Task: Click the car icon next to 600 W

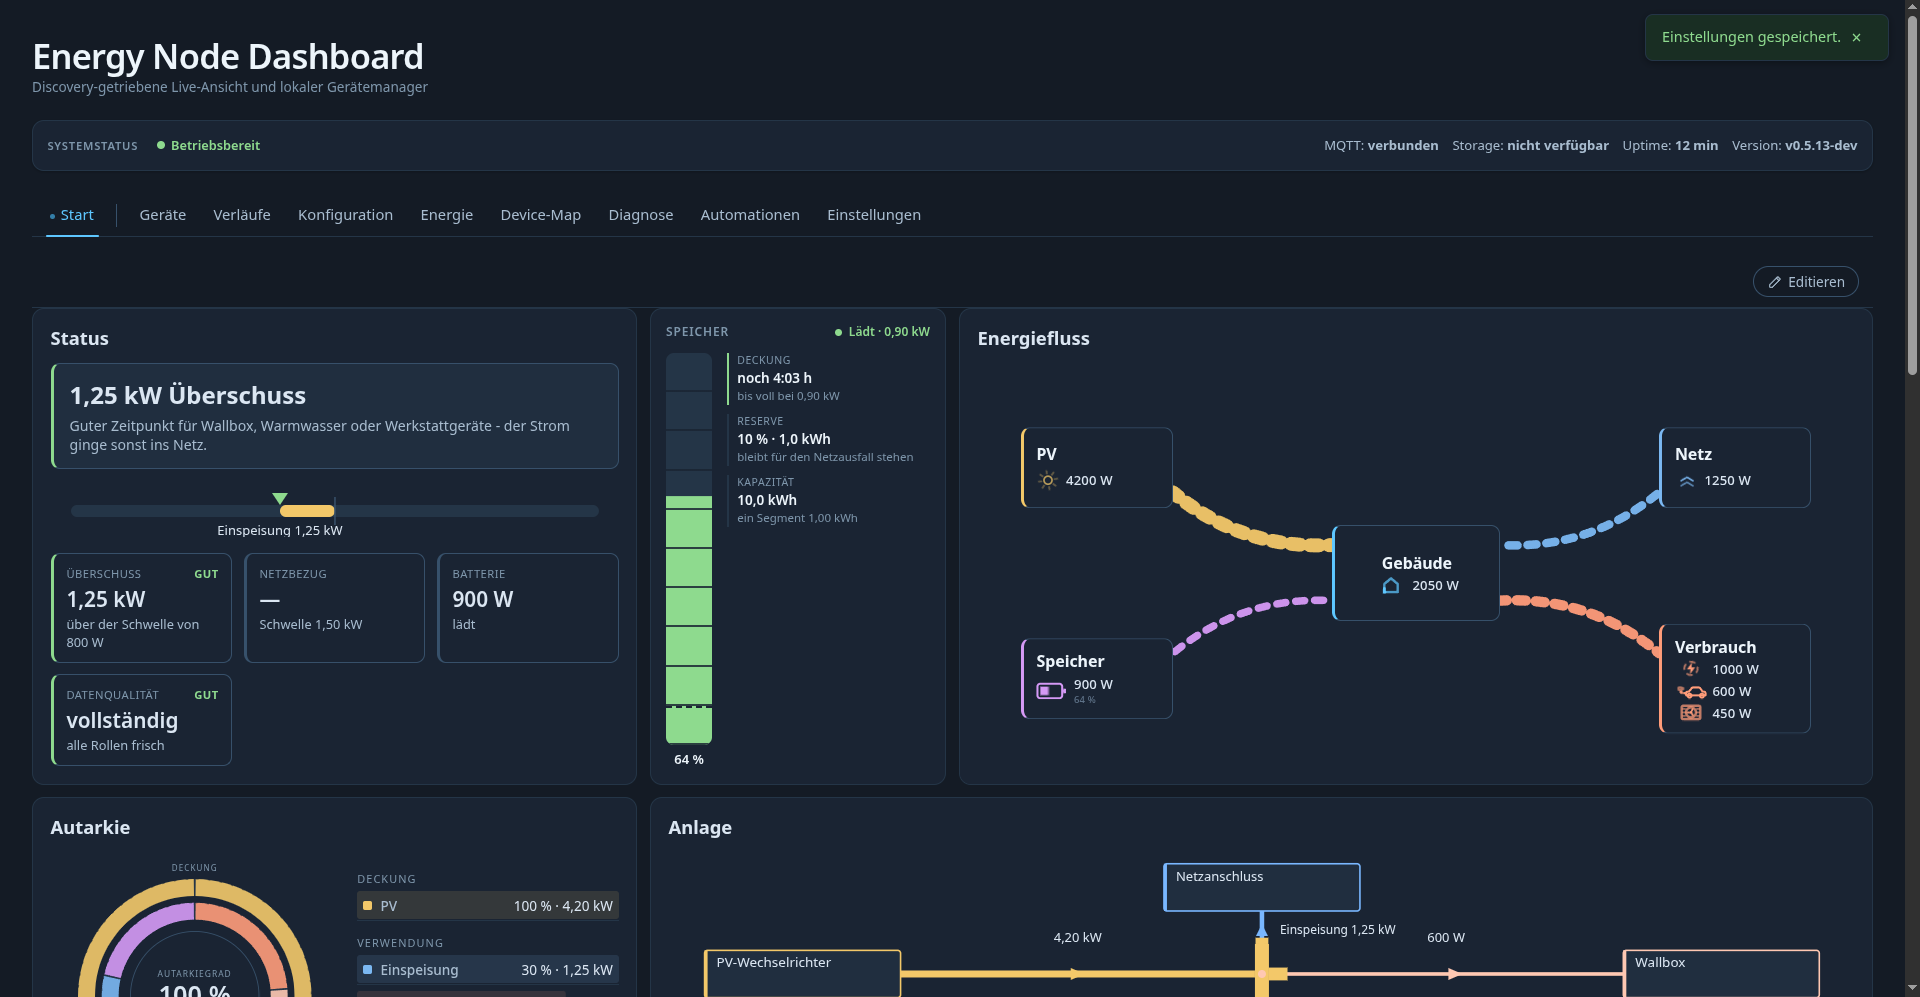Action: [1692, 692]
